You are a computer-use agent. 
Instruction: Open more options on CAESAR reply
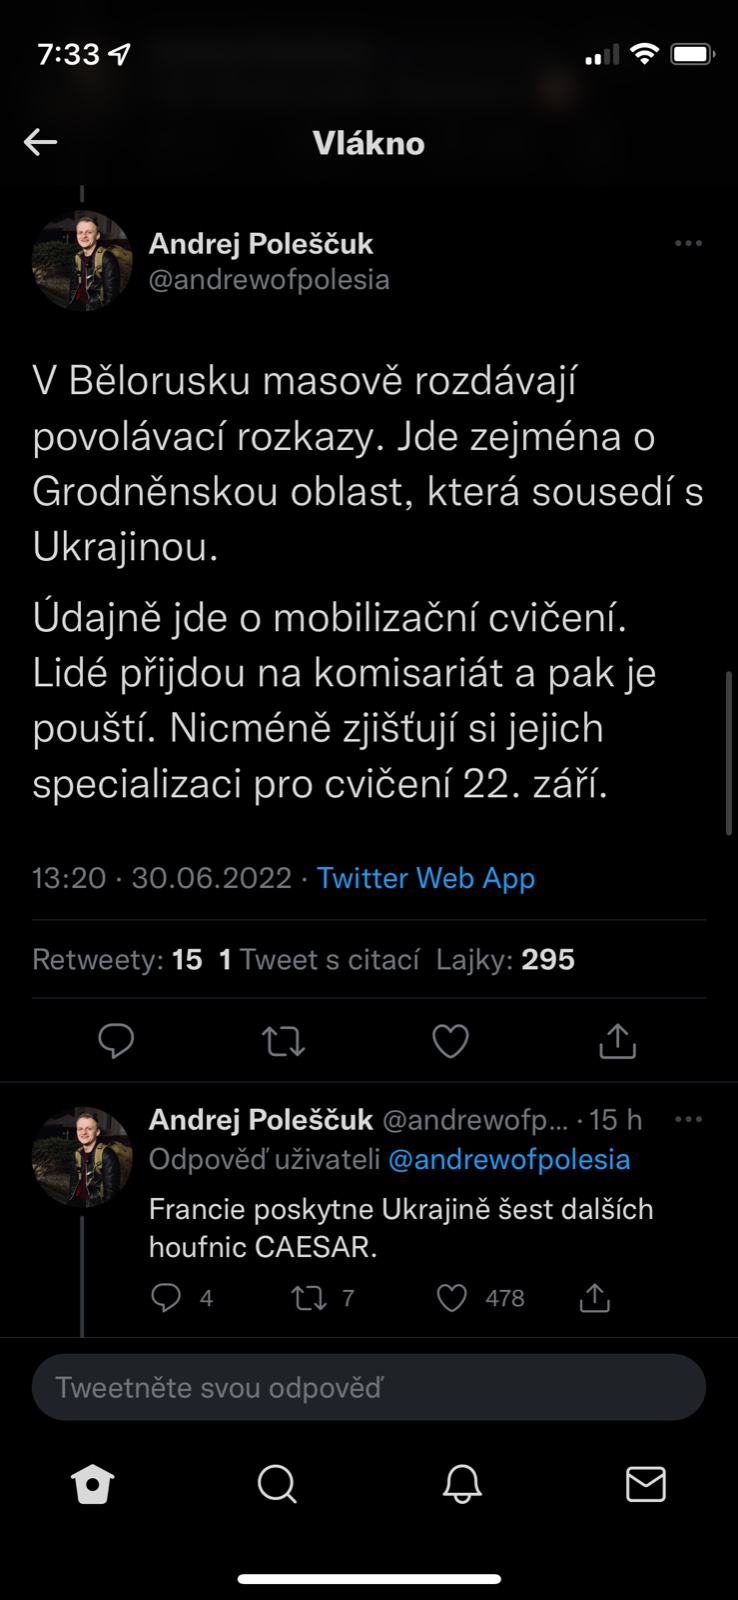click(x=688, y=1120)
